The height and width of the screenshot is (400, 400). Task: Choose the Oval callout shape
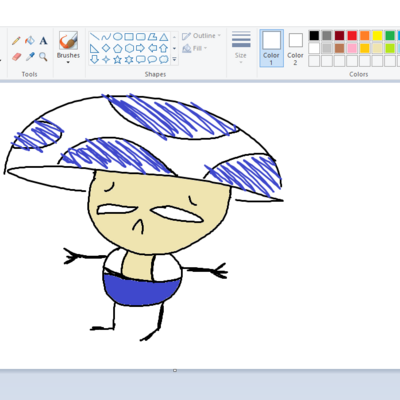152,60
